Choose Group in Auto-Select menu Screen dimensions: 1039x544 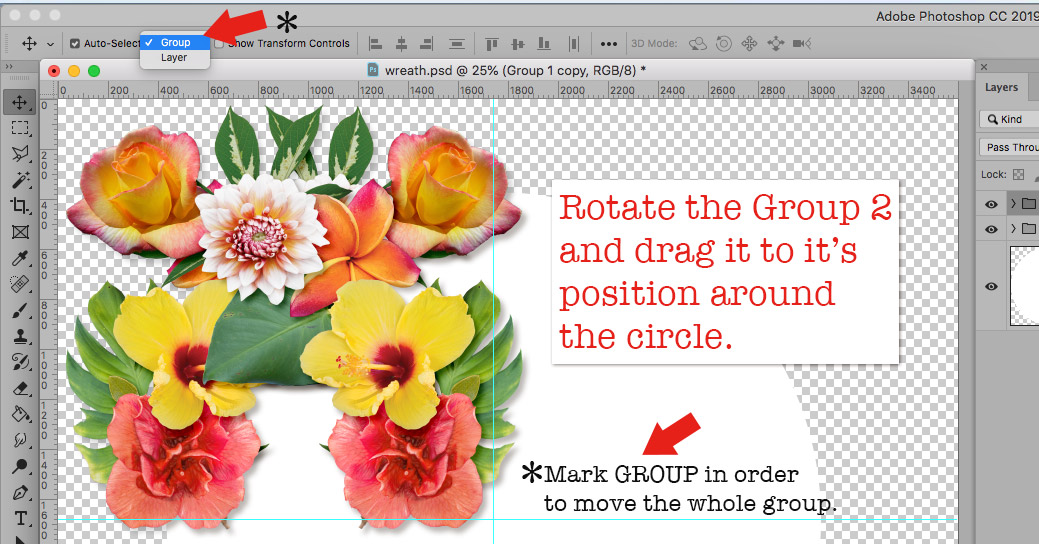coord(175,42)
